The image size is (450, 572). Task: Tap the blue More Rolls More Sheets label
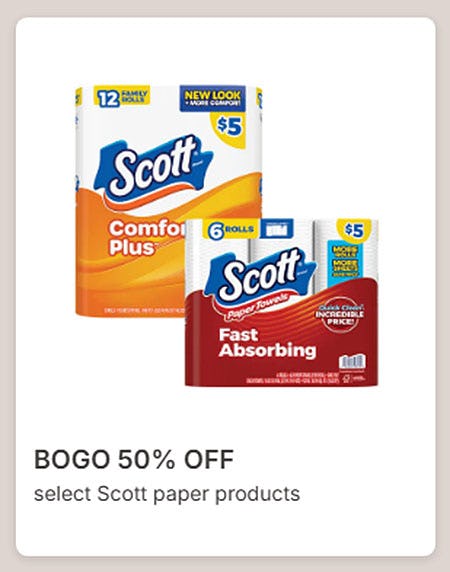(345, 260)
